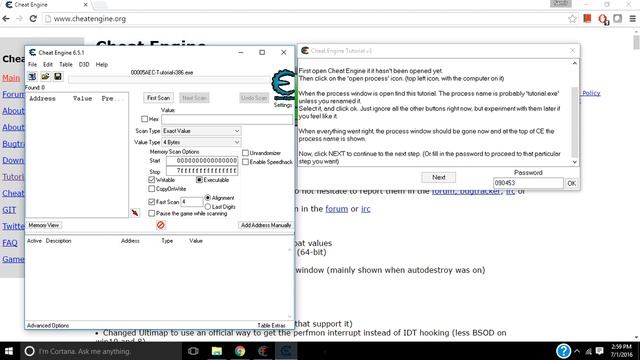Viewport: 640px width, 360px height.
Task: Open the GIT link in the website sidebar
Action: coord(9,210)
